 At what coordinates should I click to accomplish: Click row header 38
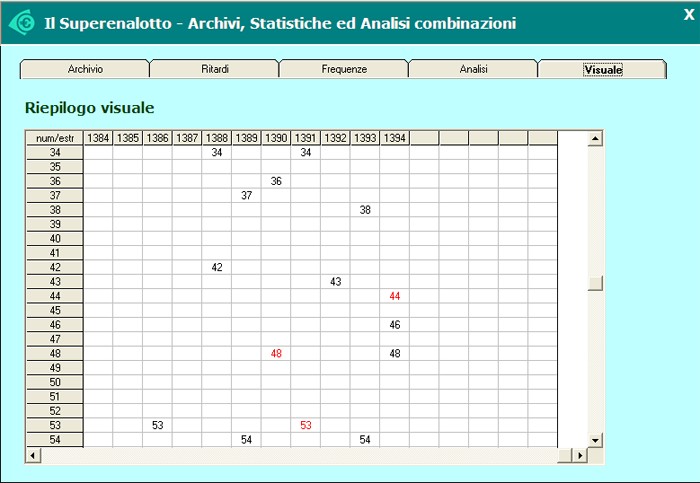(55, 210)
